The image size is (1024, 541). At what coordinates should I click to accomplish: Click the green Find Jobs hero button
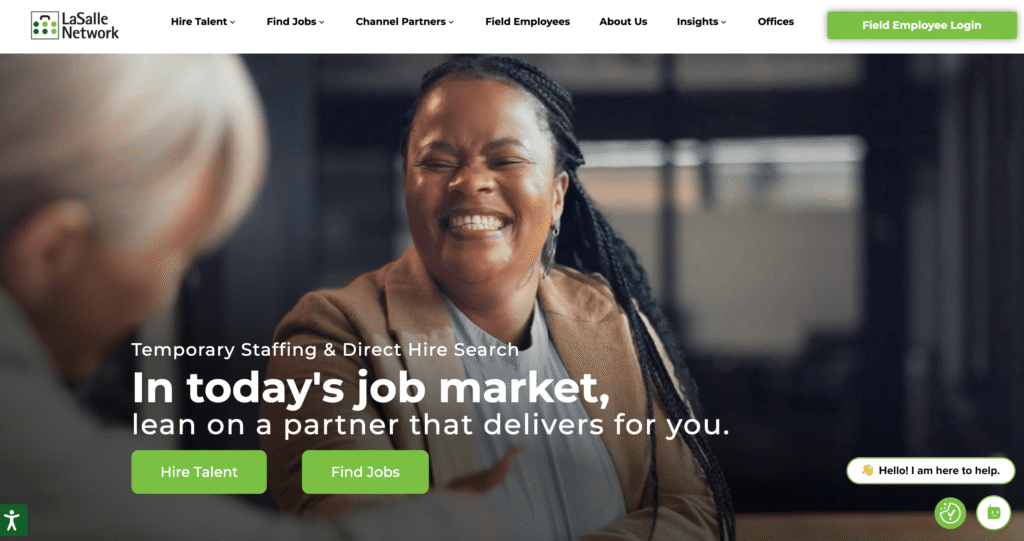pos(365,472)
